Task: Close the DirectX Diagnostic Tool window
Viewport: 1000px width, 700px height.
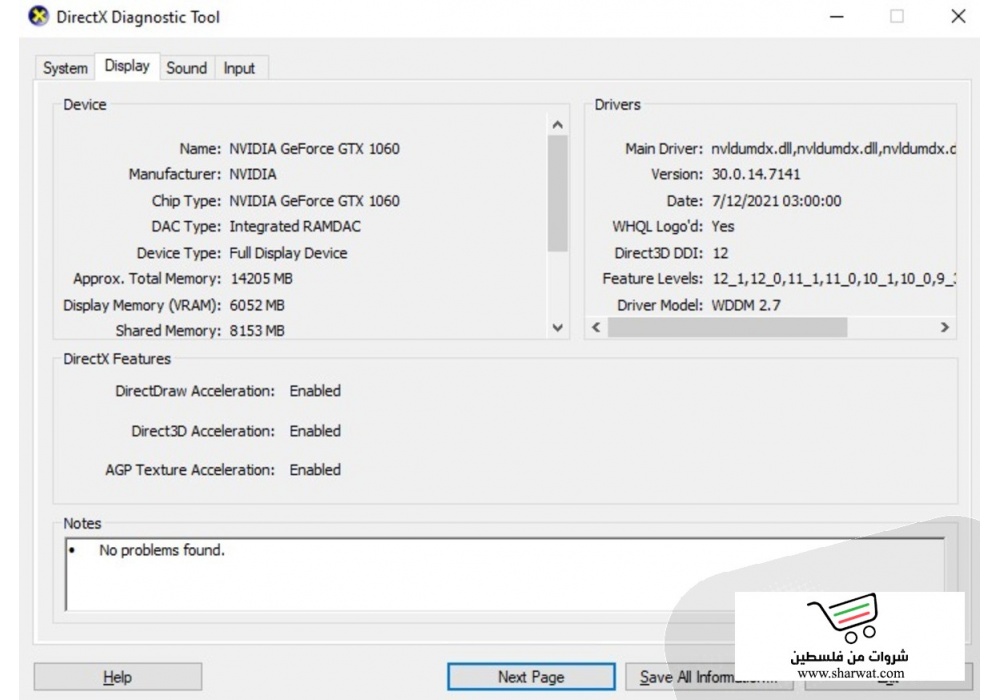Action: pyautogui.click(x=958, y=17)
